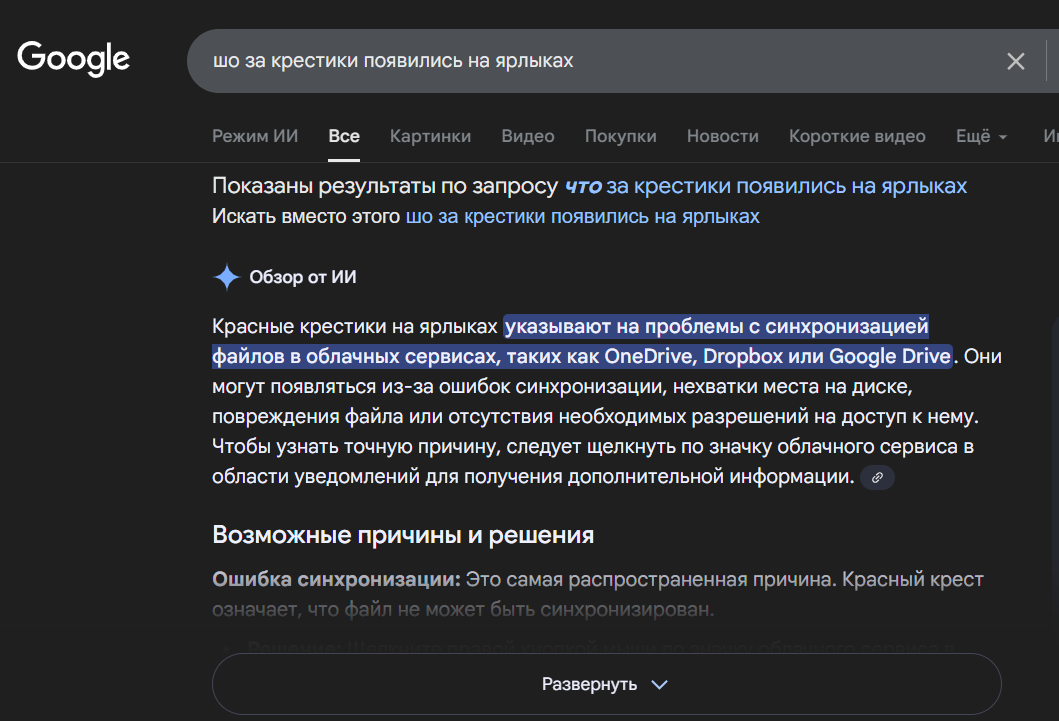Switch to the Картинки tab
The image size is (1059, 721).
(430, 136)
